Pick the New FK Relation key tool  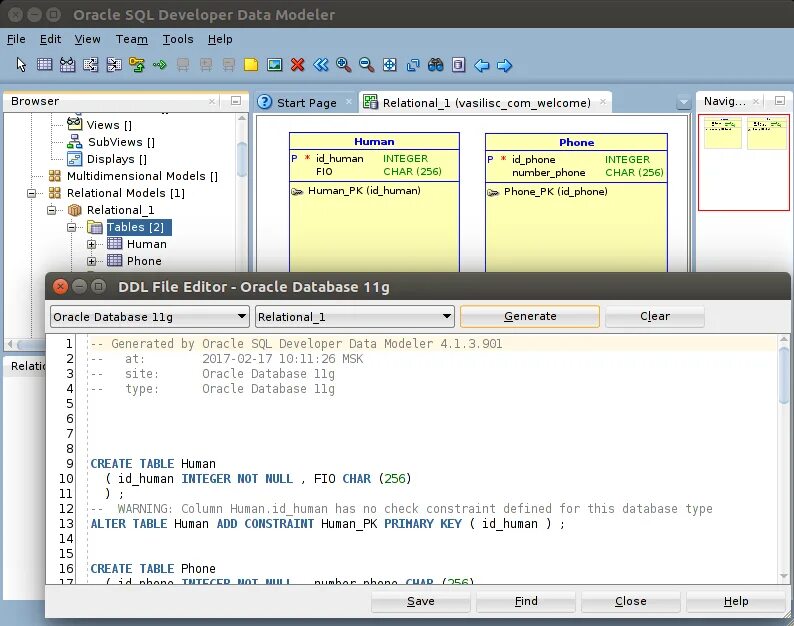click(x=137, y=65)
